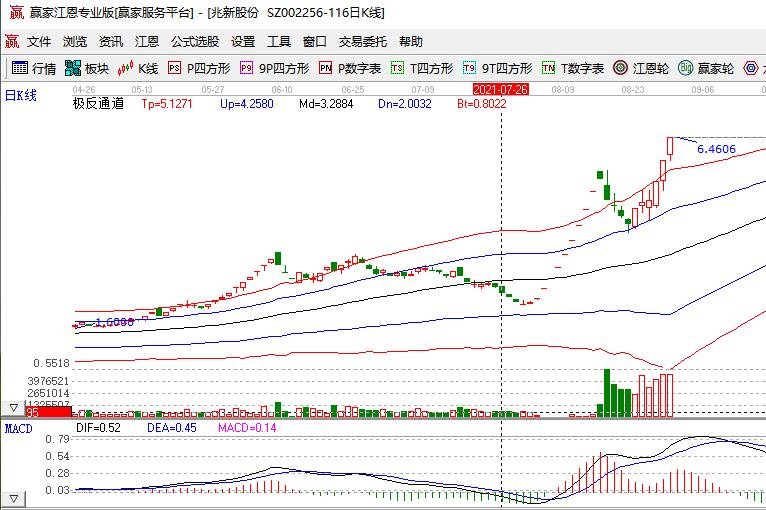Click the 6.4606 high price label
The image size is (766, 510).
[x=716, y=149]
